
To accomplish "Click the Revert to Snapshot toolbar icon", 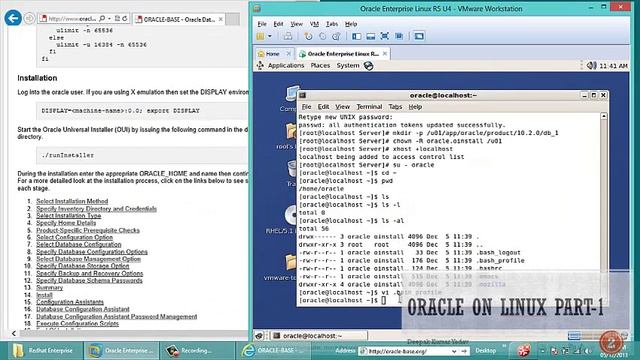I will click(x=322, y=36).
